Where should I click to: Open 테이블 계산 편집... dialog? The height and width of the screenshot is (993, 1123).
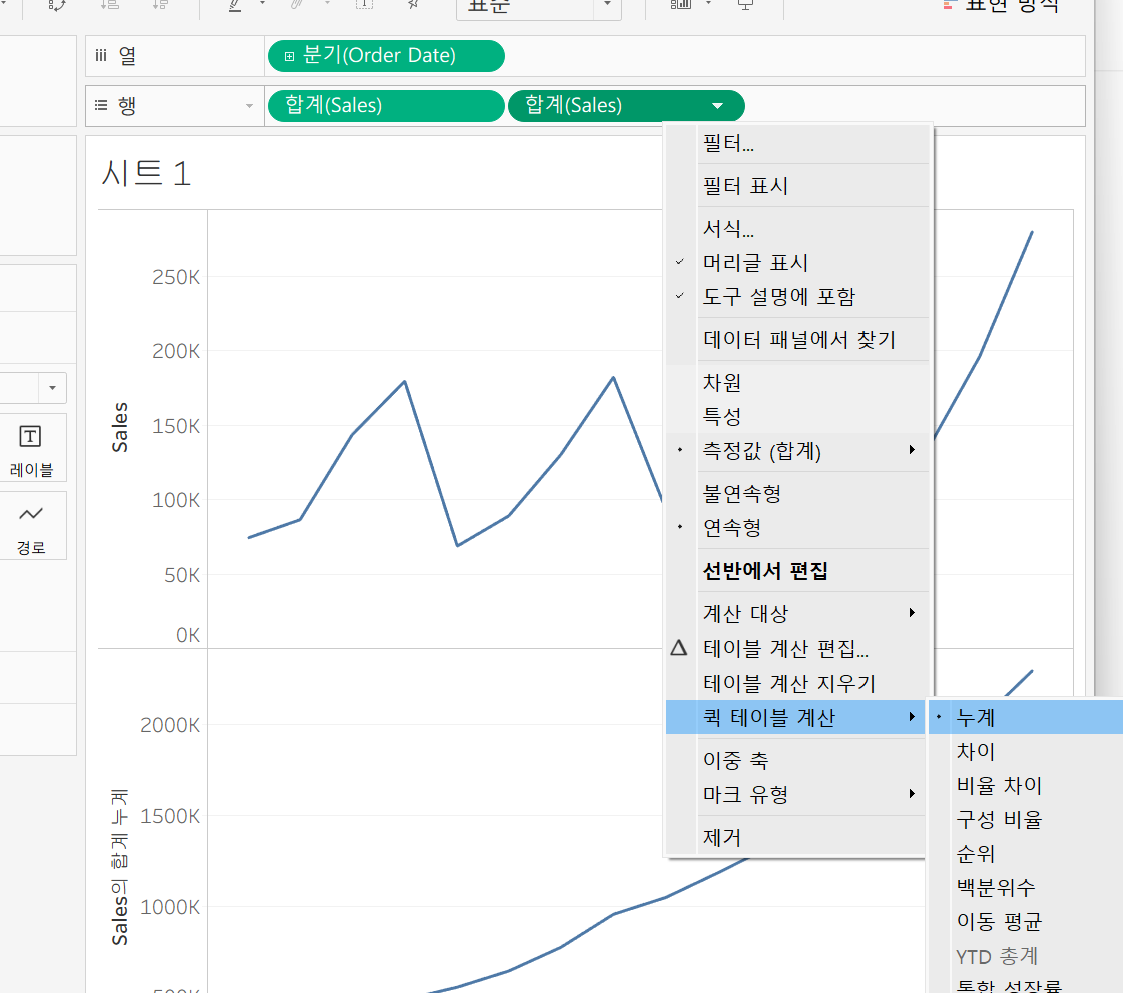pyautogui.click(x=798, y=648)
